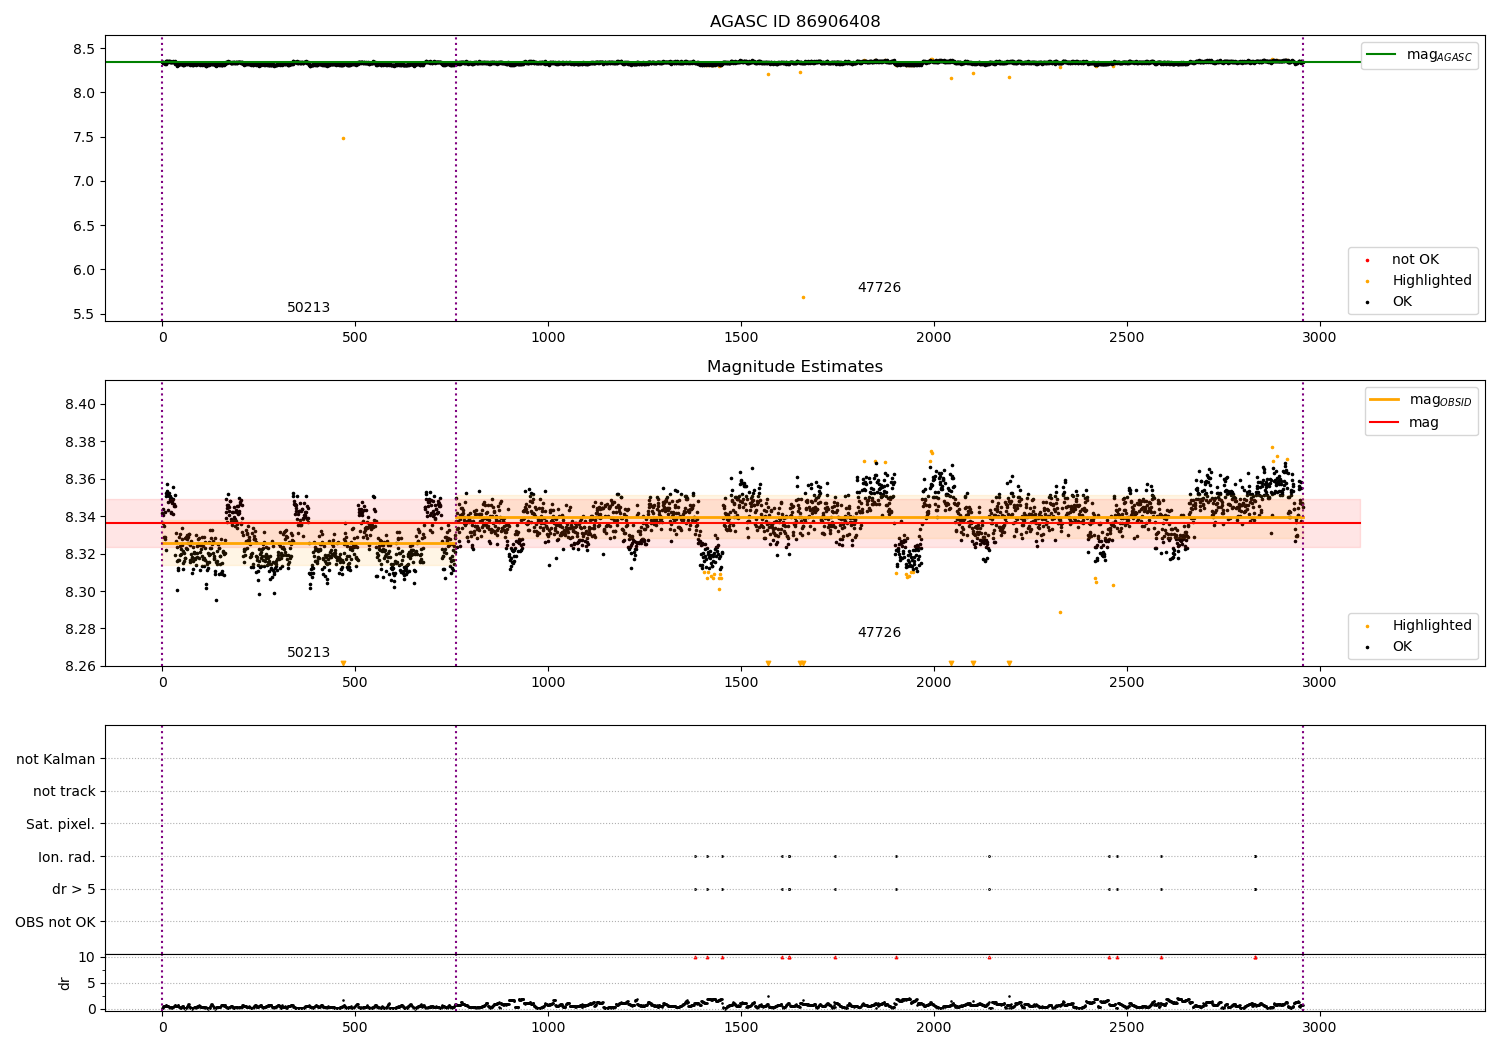The height and width of the screenshot is (1050, 1500).
Task: Click the orange line sample beside mag OBSID
Action: (x=1385, y=400)
